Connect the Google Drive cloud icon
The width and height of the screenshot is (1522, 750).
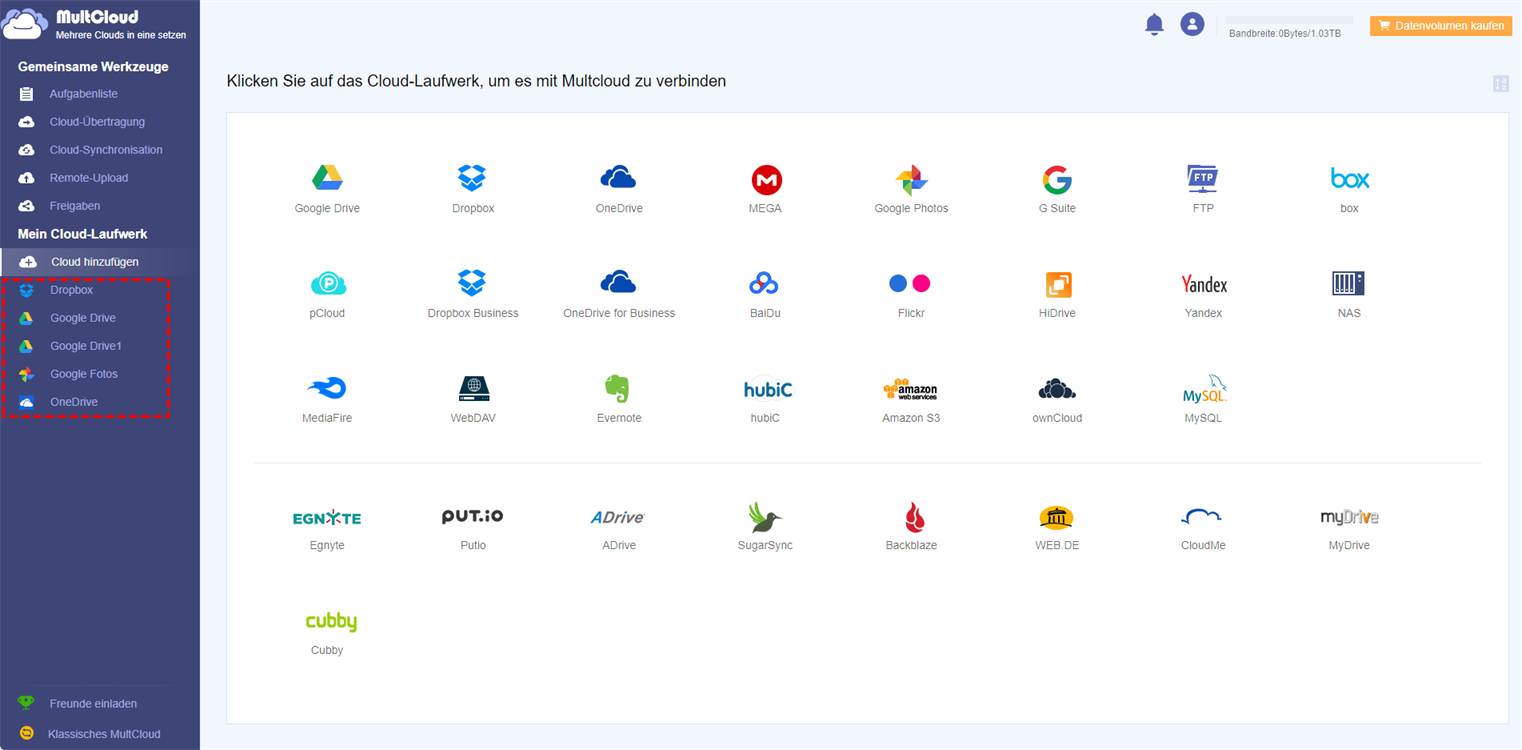[327, 178]
